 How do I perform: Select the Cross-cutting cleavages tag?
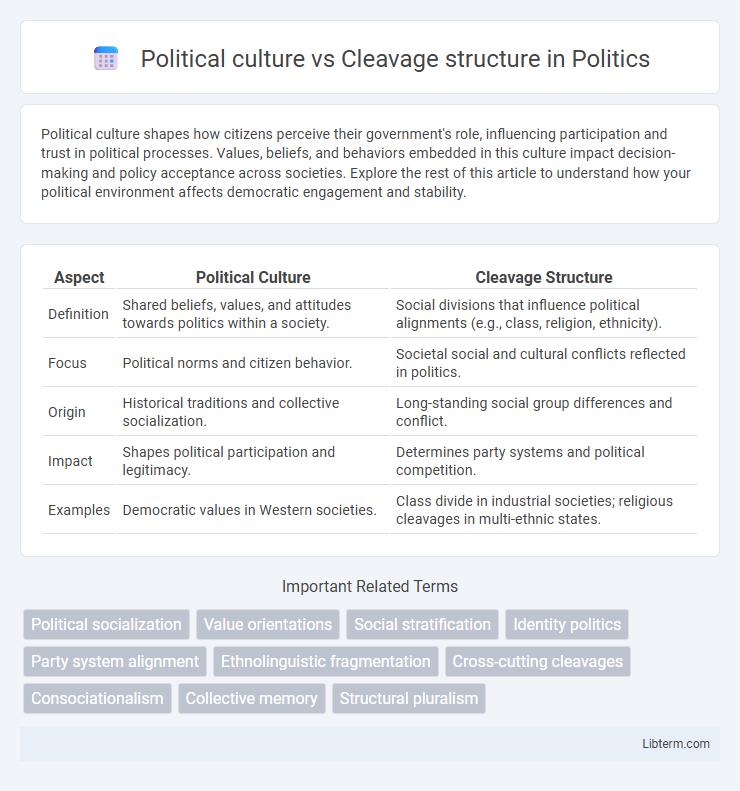coord(538,661)
